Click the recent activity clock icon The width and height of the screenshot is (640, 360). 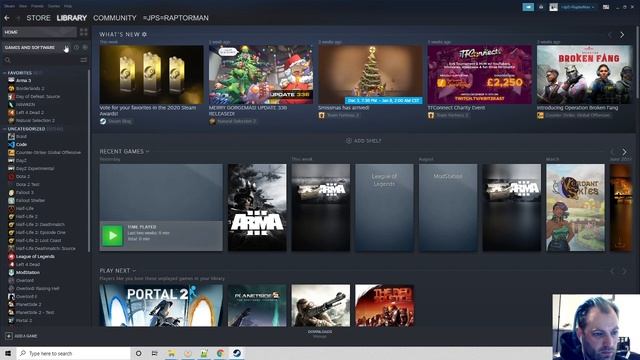pos(76,47)
